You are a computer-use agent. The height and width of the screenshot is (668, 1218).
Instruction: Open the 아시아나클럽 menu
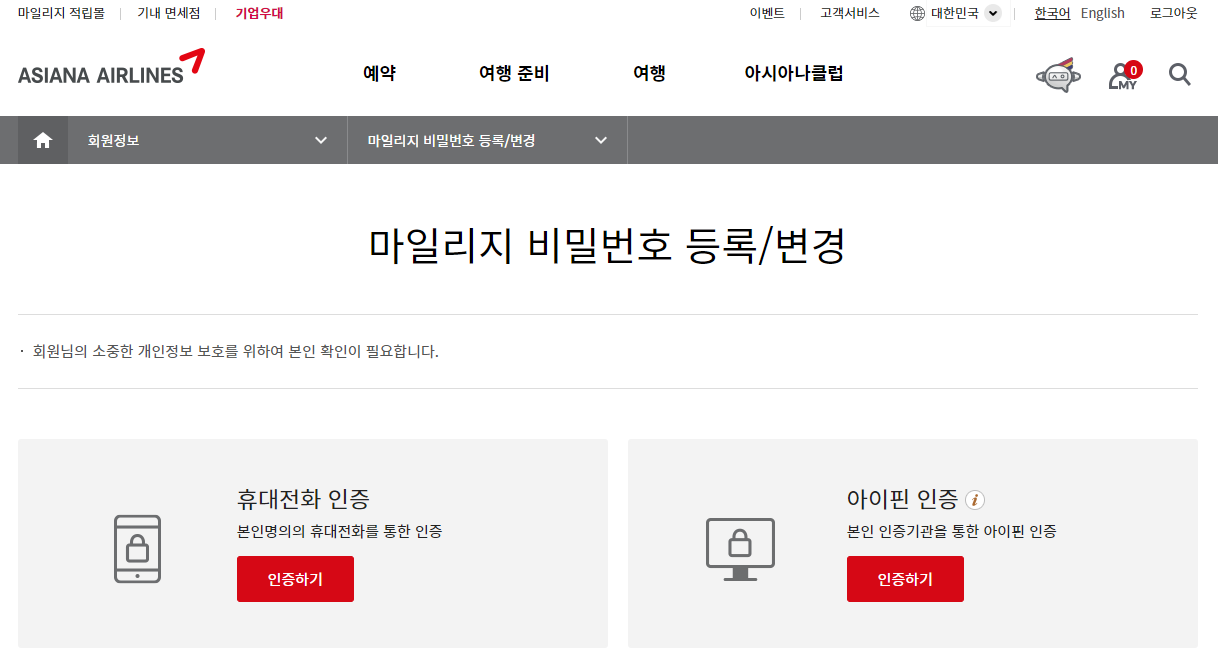795,73
